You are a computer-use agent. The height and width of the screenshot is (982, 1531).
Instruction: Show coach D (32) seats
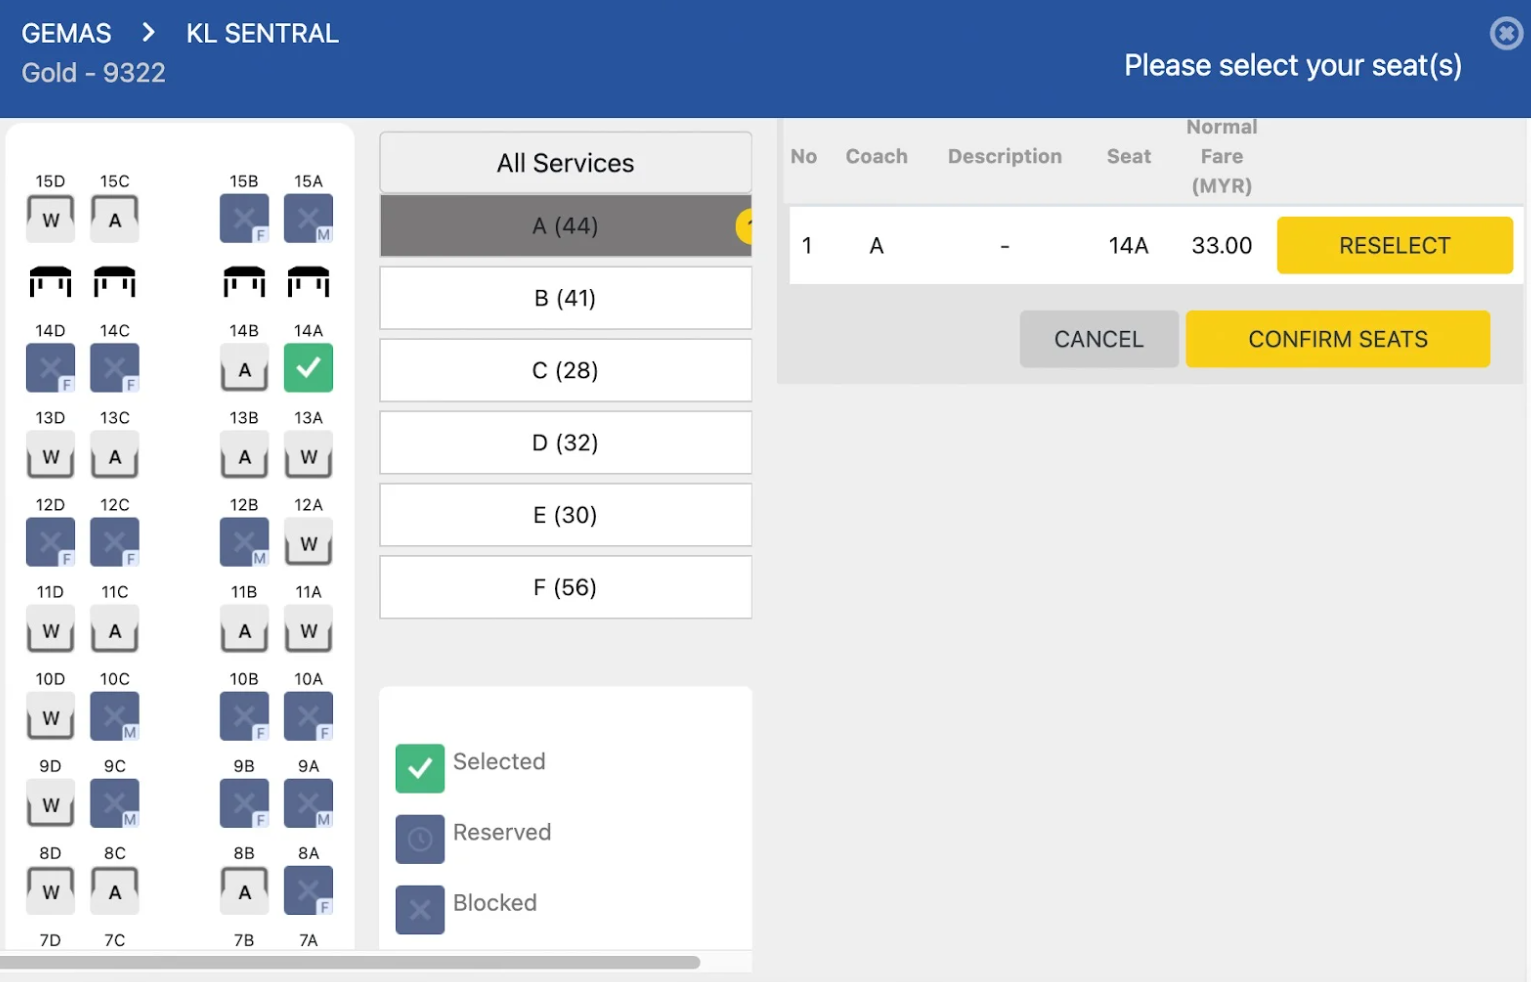(x=565, y=443)
